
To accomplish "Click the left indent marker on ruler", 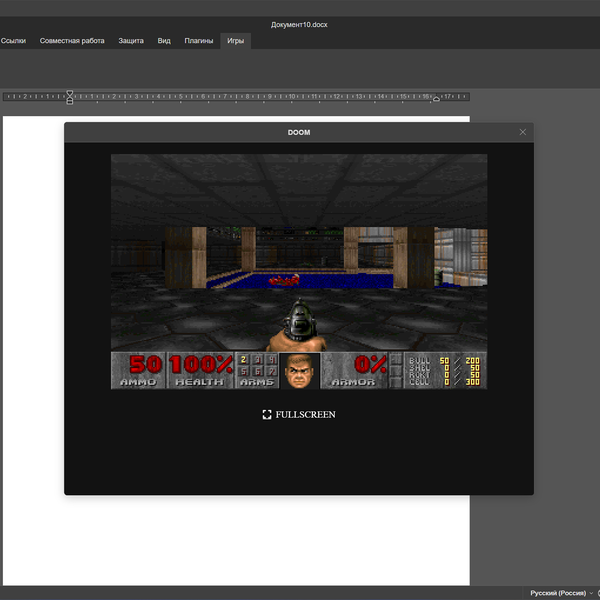I will [69, 98].
